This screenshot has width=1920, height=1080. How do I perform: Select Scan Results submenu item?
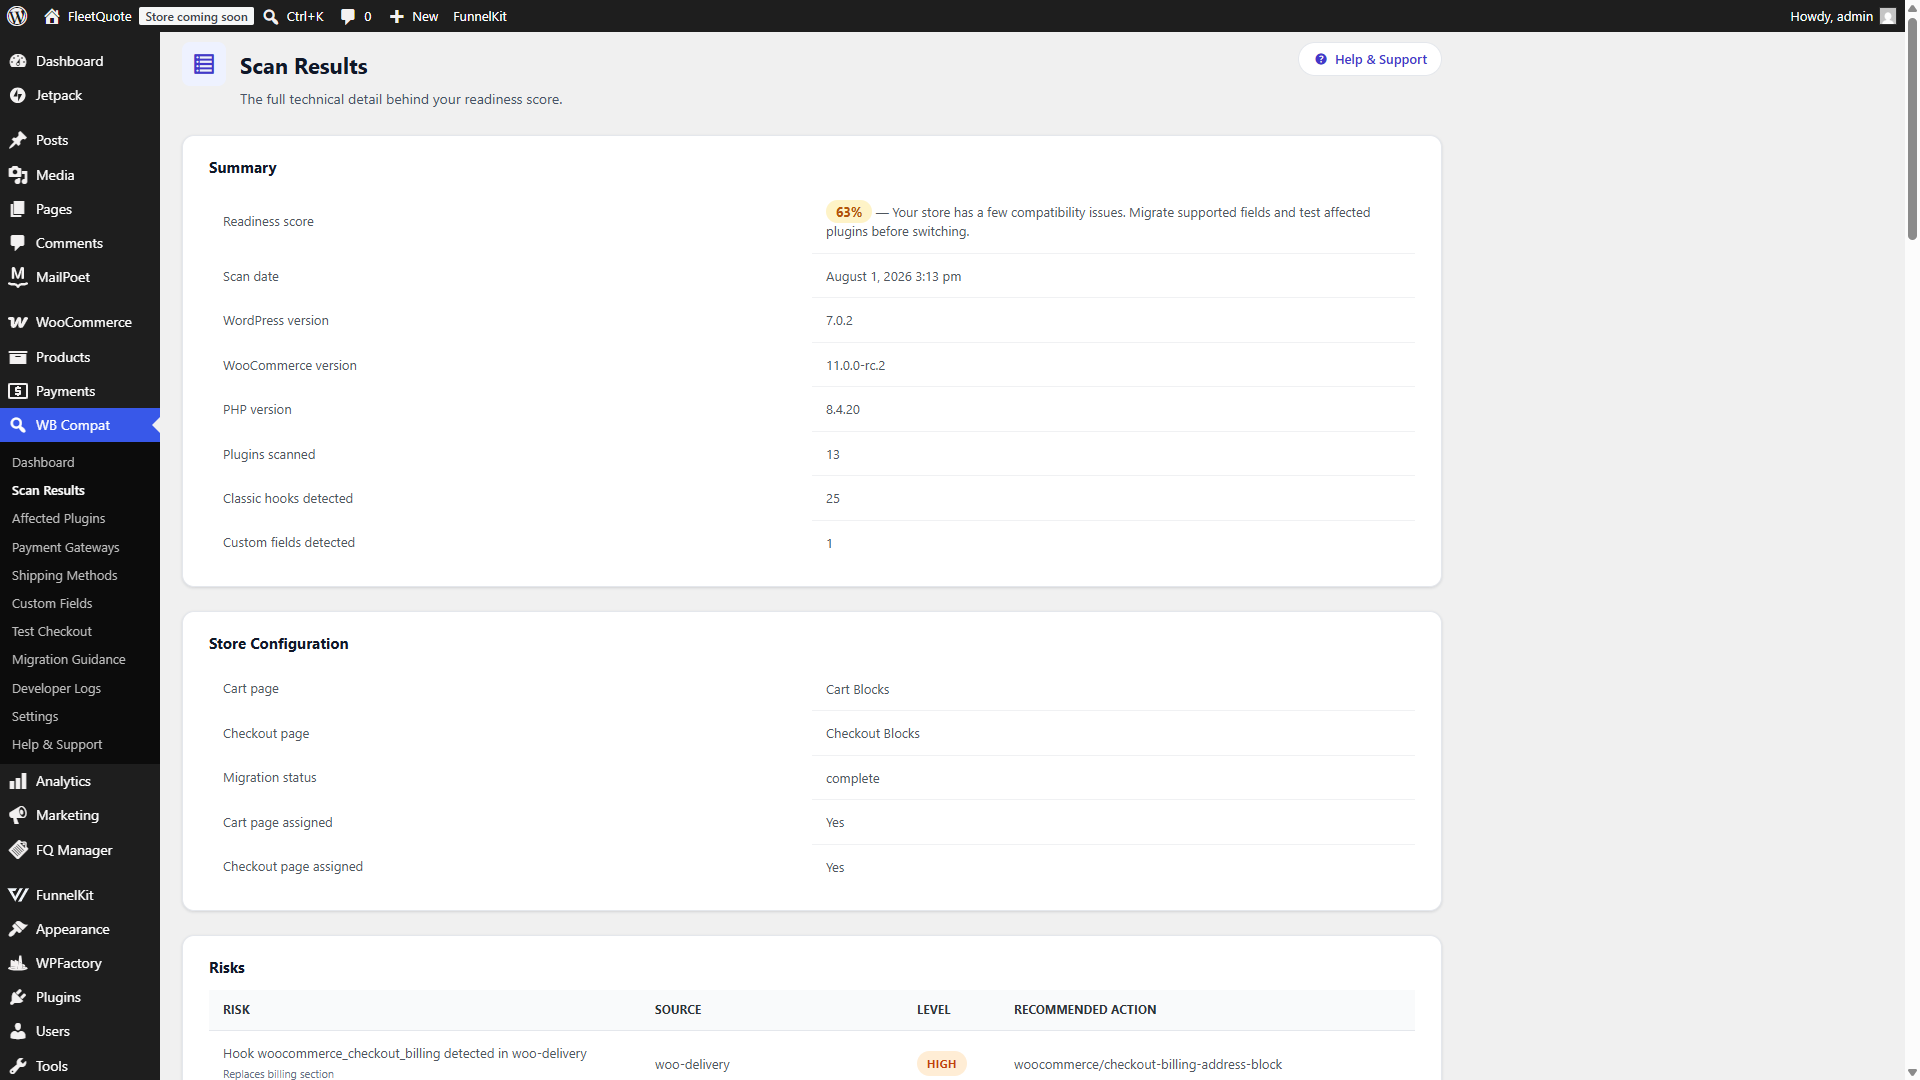[48, 490]
